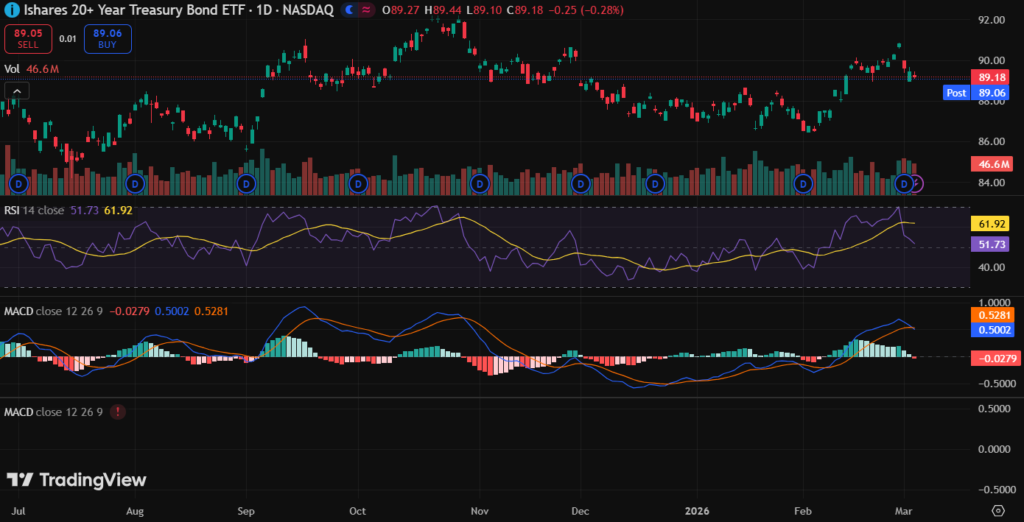
Task: Click the Vol 46.6M volume legend
Action: pos(31,69)
